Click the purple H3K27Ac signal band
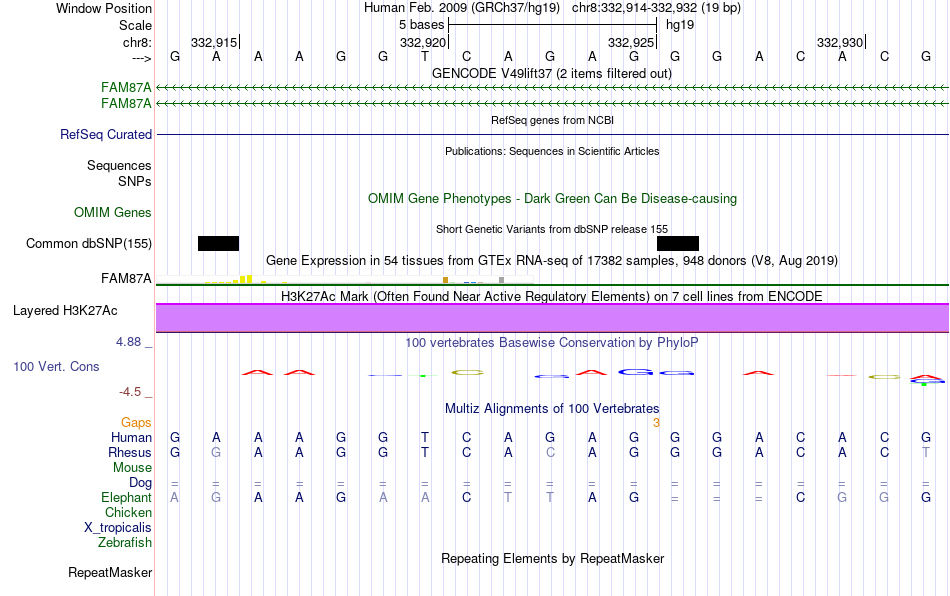The width and height of the screenshot is (950, 596). coord(552,318)
